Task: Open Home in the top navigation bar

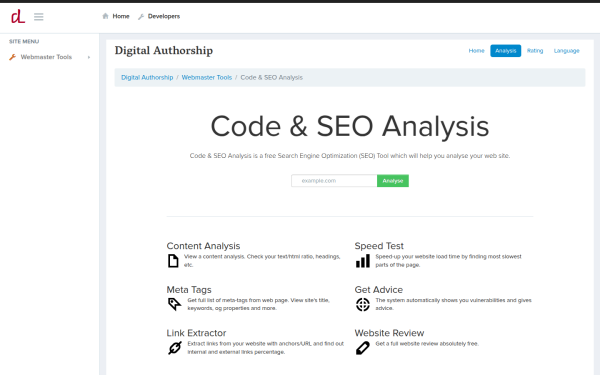Action: pyautogui.click(x=121, y=16)
